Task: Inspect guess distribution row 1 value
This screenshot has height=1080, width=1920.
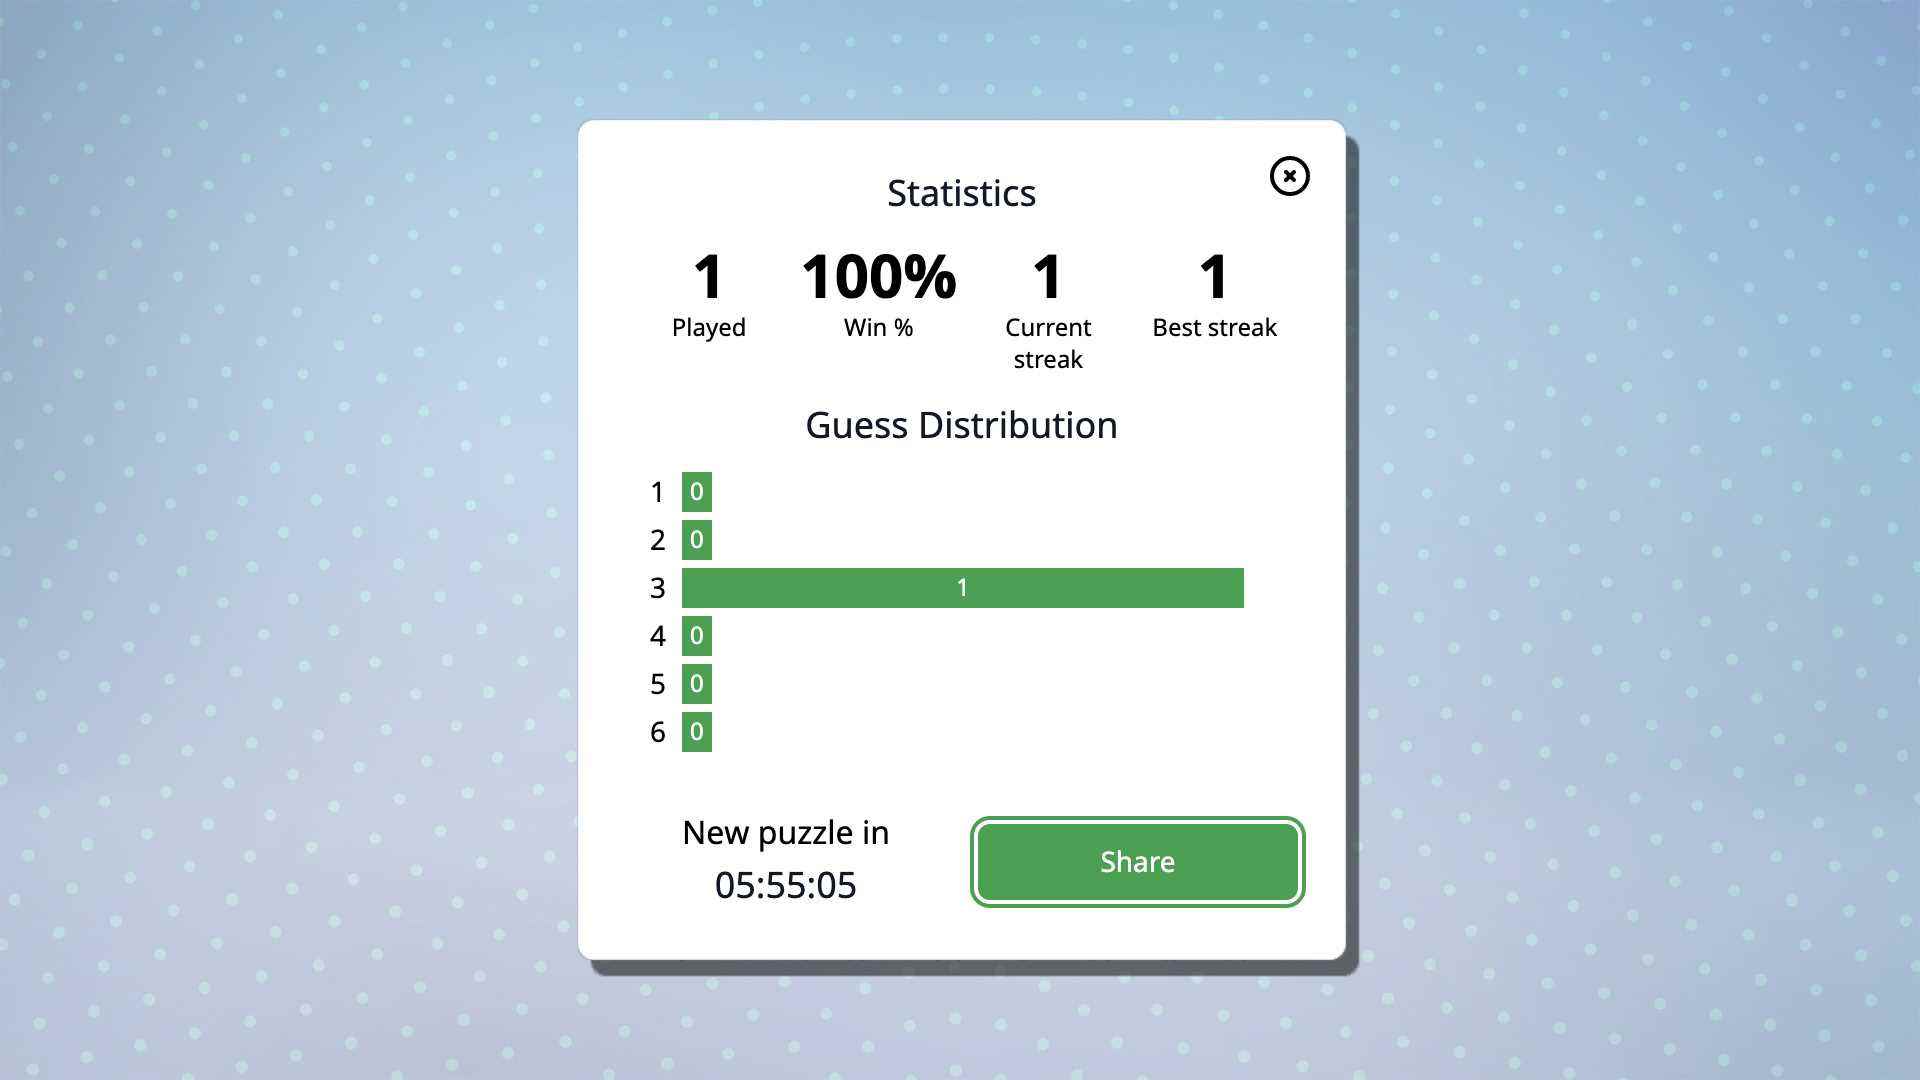Action: (696, 491)
